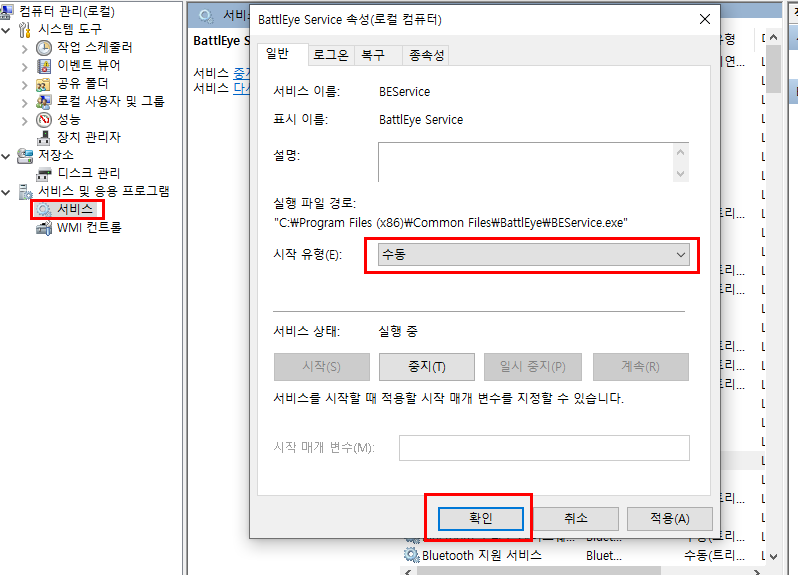Collapse Services and Applications node
Viewport: 798px width, 575px height.
6,192
